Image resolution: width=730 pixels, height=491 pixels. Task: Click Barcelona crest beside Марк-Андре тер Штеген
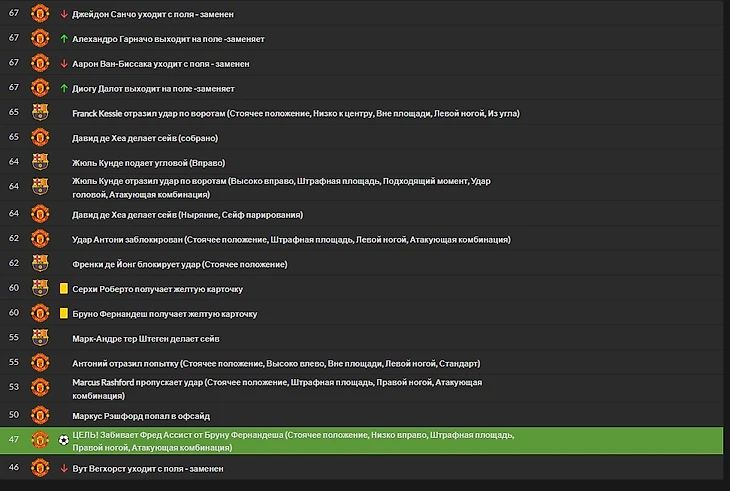pyautogui.click(x=40, y=338)
